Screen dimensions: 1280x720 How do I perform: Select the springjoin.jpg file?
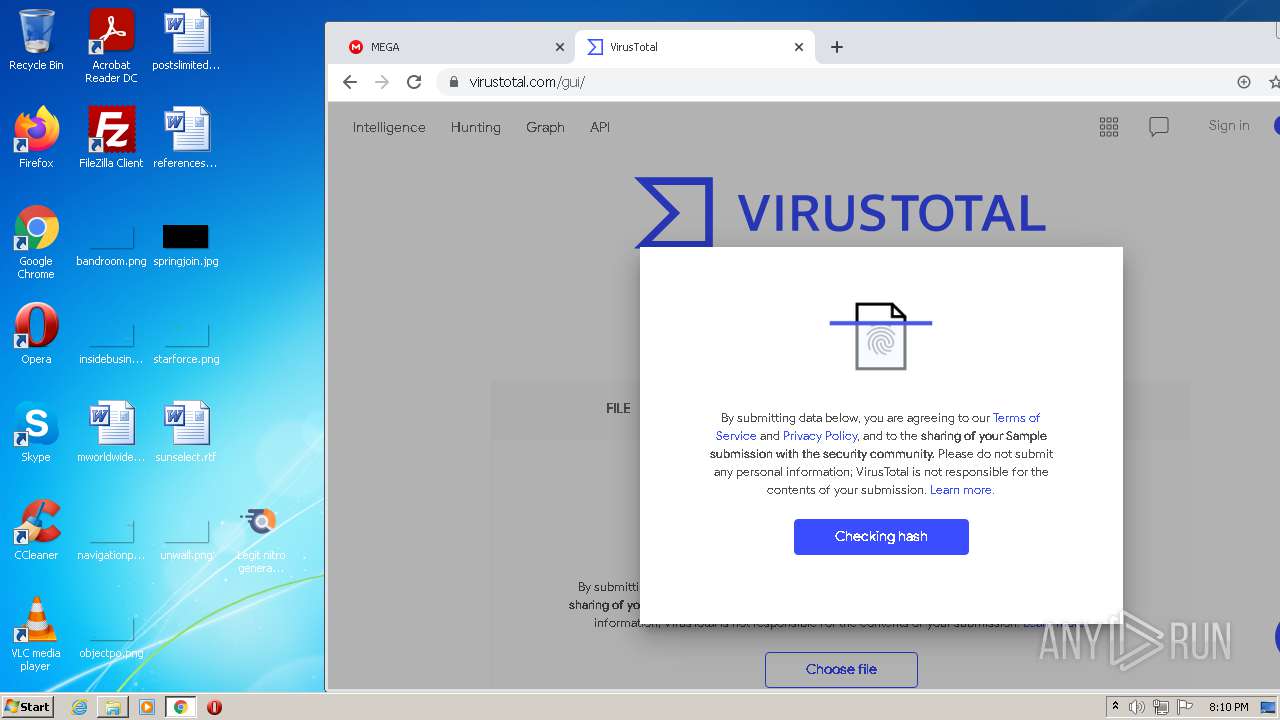pyautogui.click(x=186, y=245)
